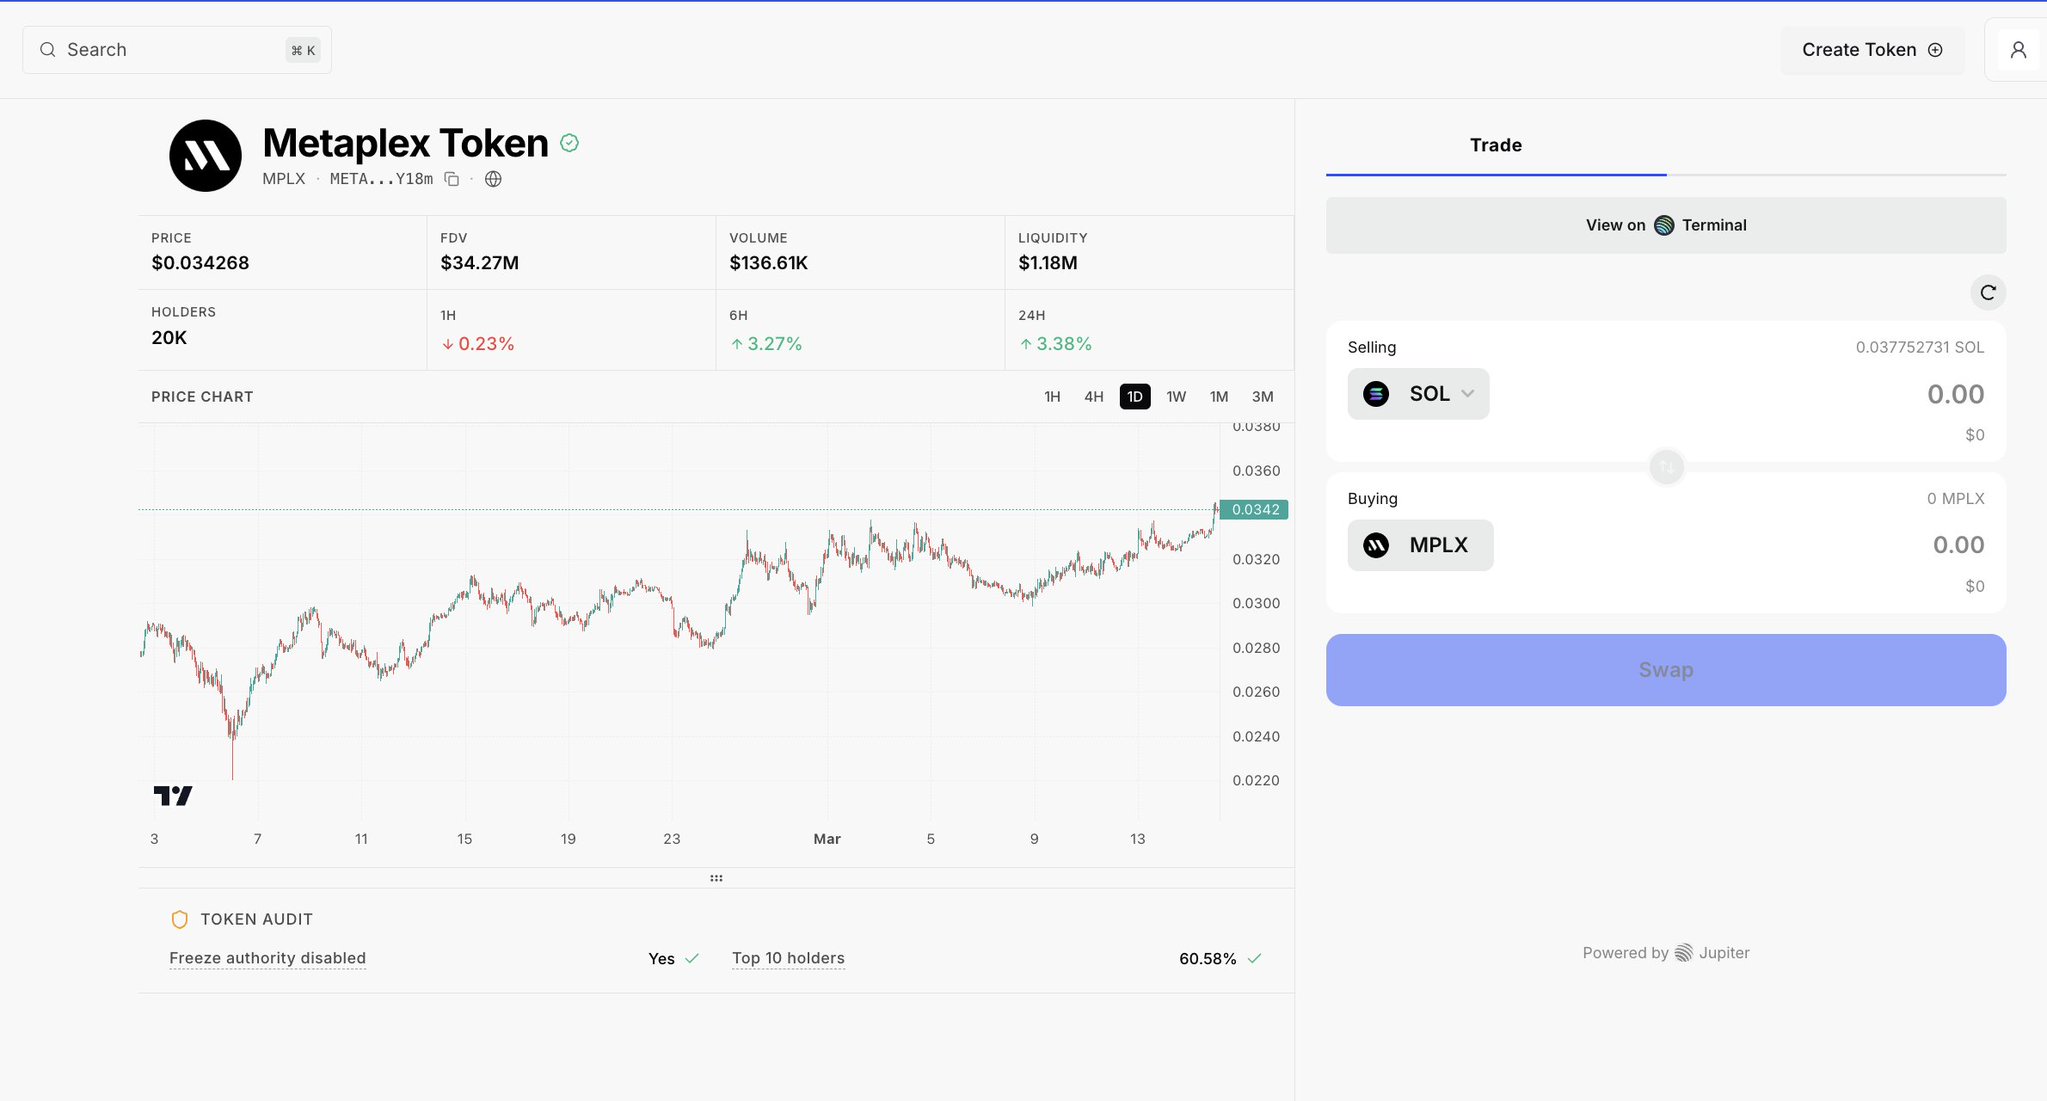This screenshot has width=2047, height=1101.
Task: Click the TradingView logo on chart
Action: point(173,796)
